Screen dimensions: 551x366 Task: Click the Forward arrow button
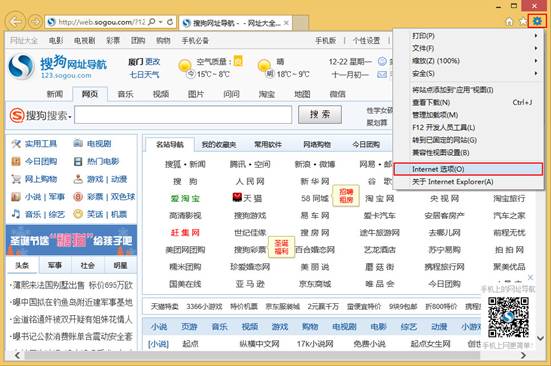coord(35,22)
